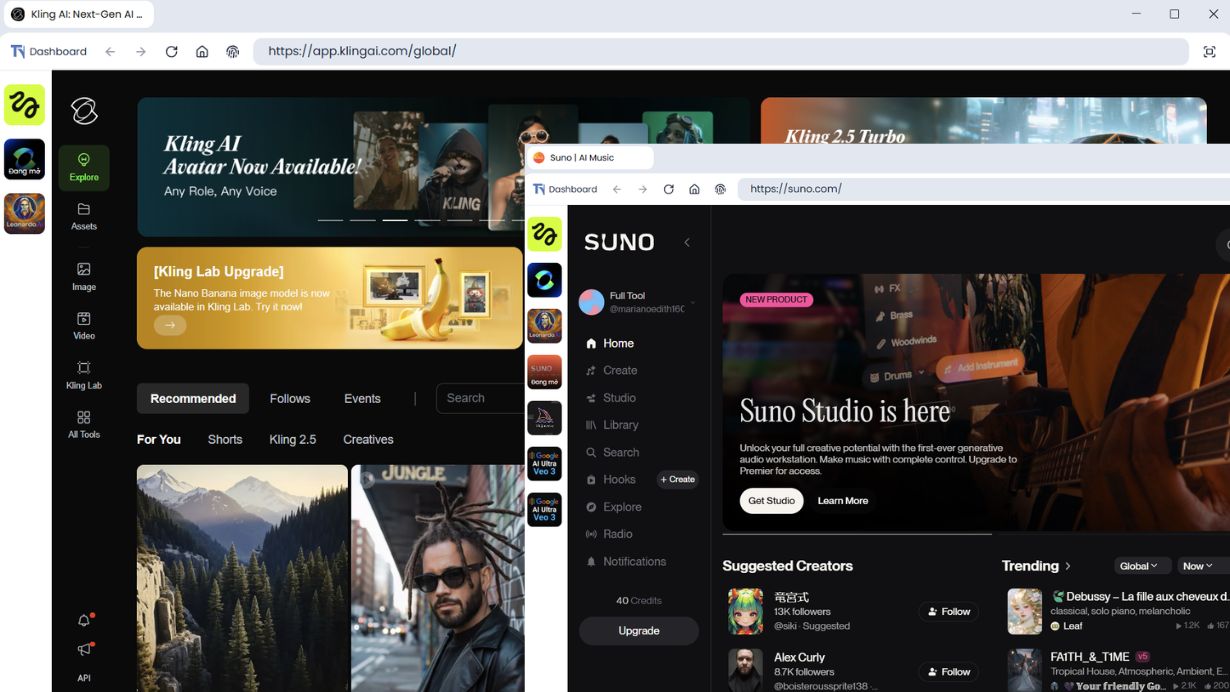Open All Tools in Kling sidebar
This screenshot has height=692, width=1230.
click(x=84, y=423)
